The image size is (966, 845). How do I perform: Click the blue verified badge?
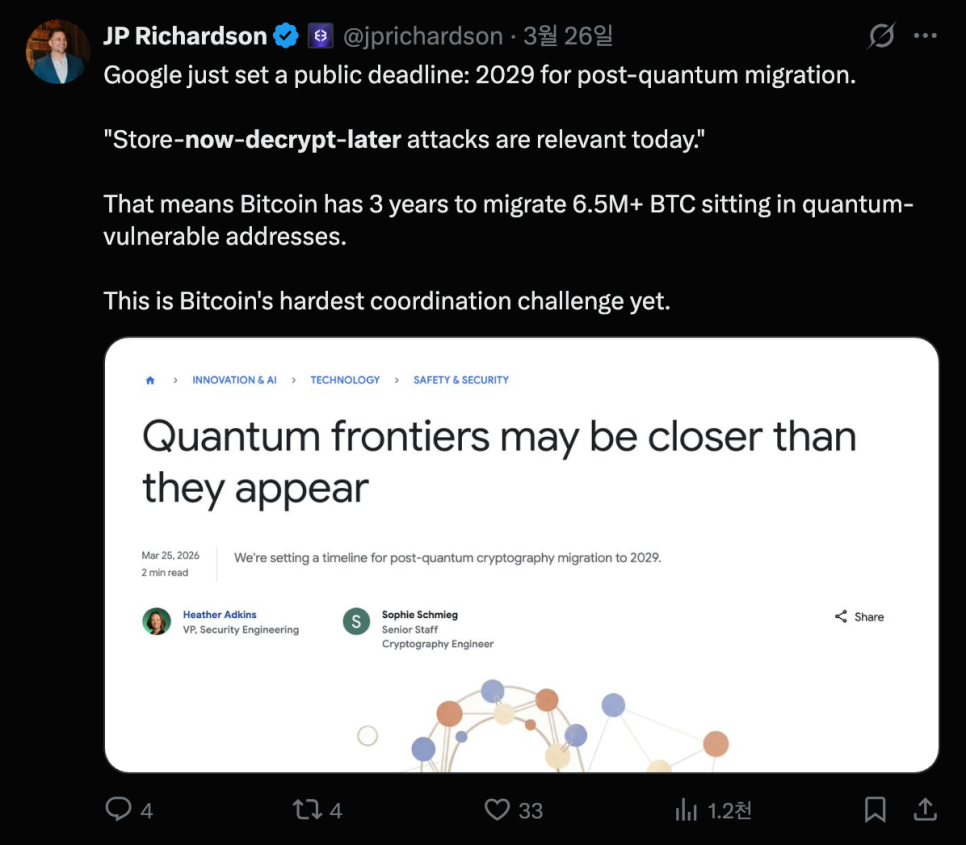pos(286,37)
